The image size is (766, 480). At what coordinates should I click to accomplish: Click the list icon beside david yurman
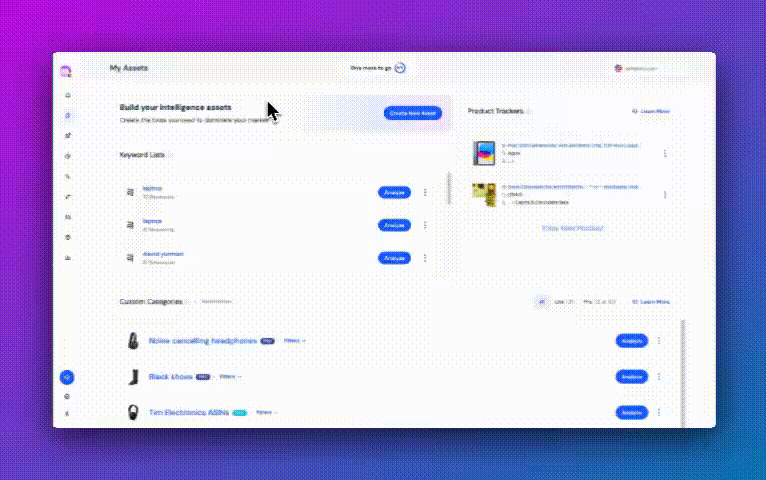pos(130,258)
